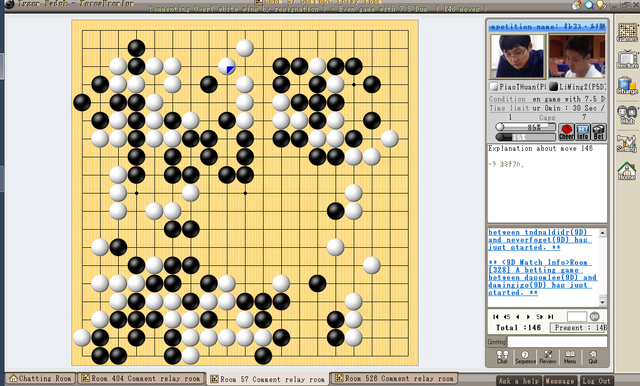640x386 pixels.
Task: Switch to Chatting Room tab
Action: [40, 378]
